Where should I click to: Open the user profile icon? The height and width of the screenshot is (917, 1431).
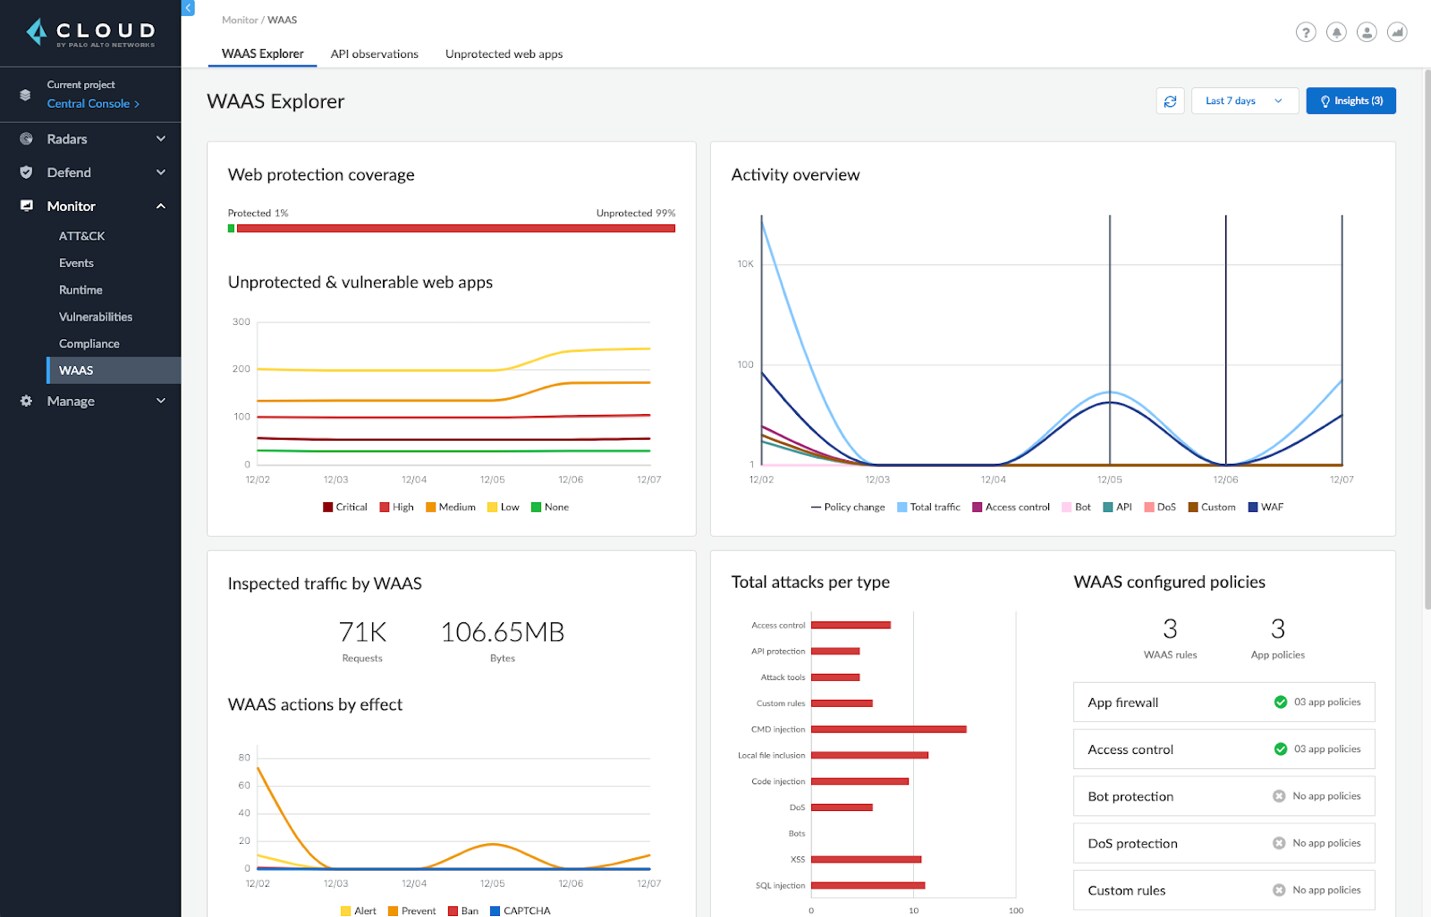1367,32
